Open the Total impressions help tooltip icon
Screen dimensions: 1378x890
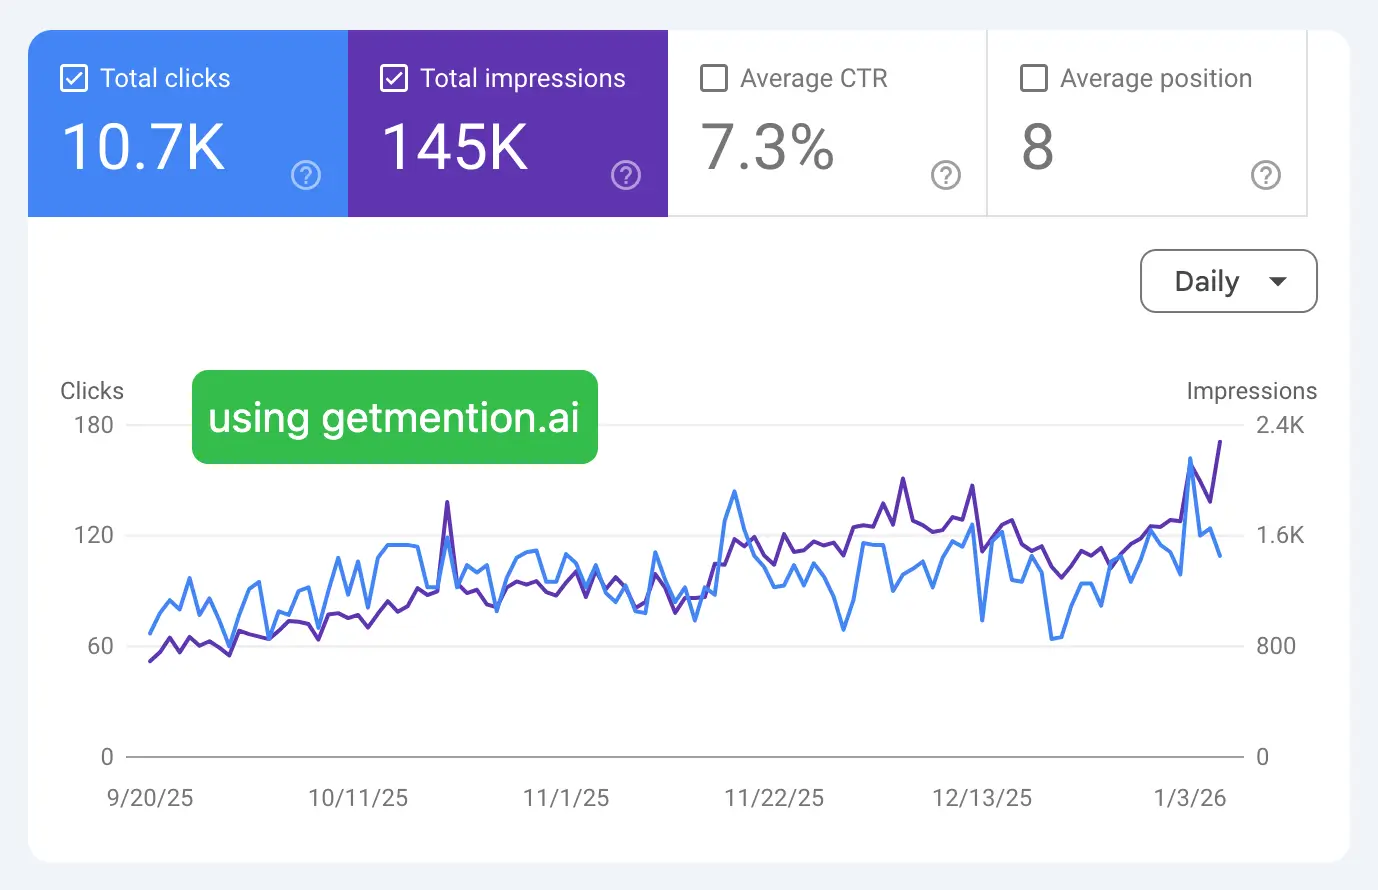tap(626, 175)
